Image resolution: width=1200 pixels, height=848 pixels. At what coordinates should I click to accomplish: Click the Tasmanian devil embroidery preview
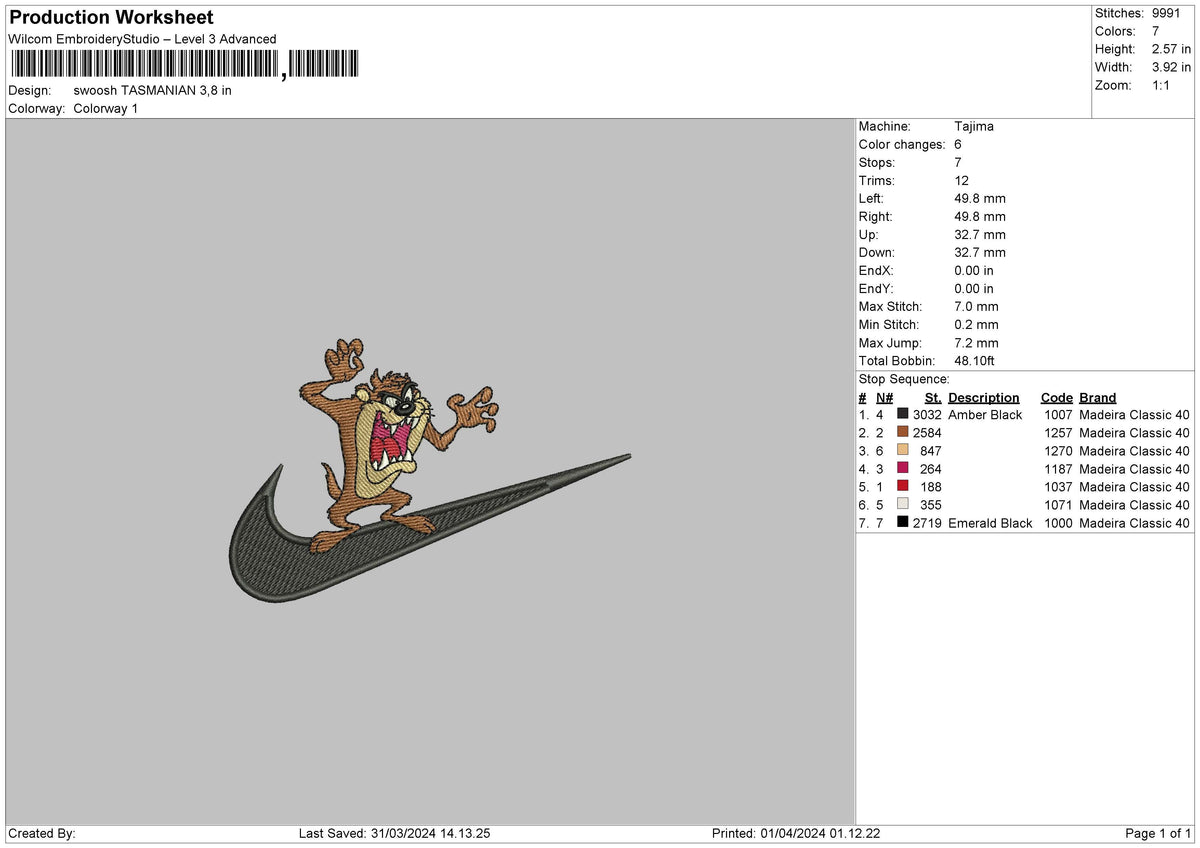[430, 471]
